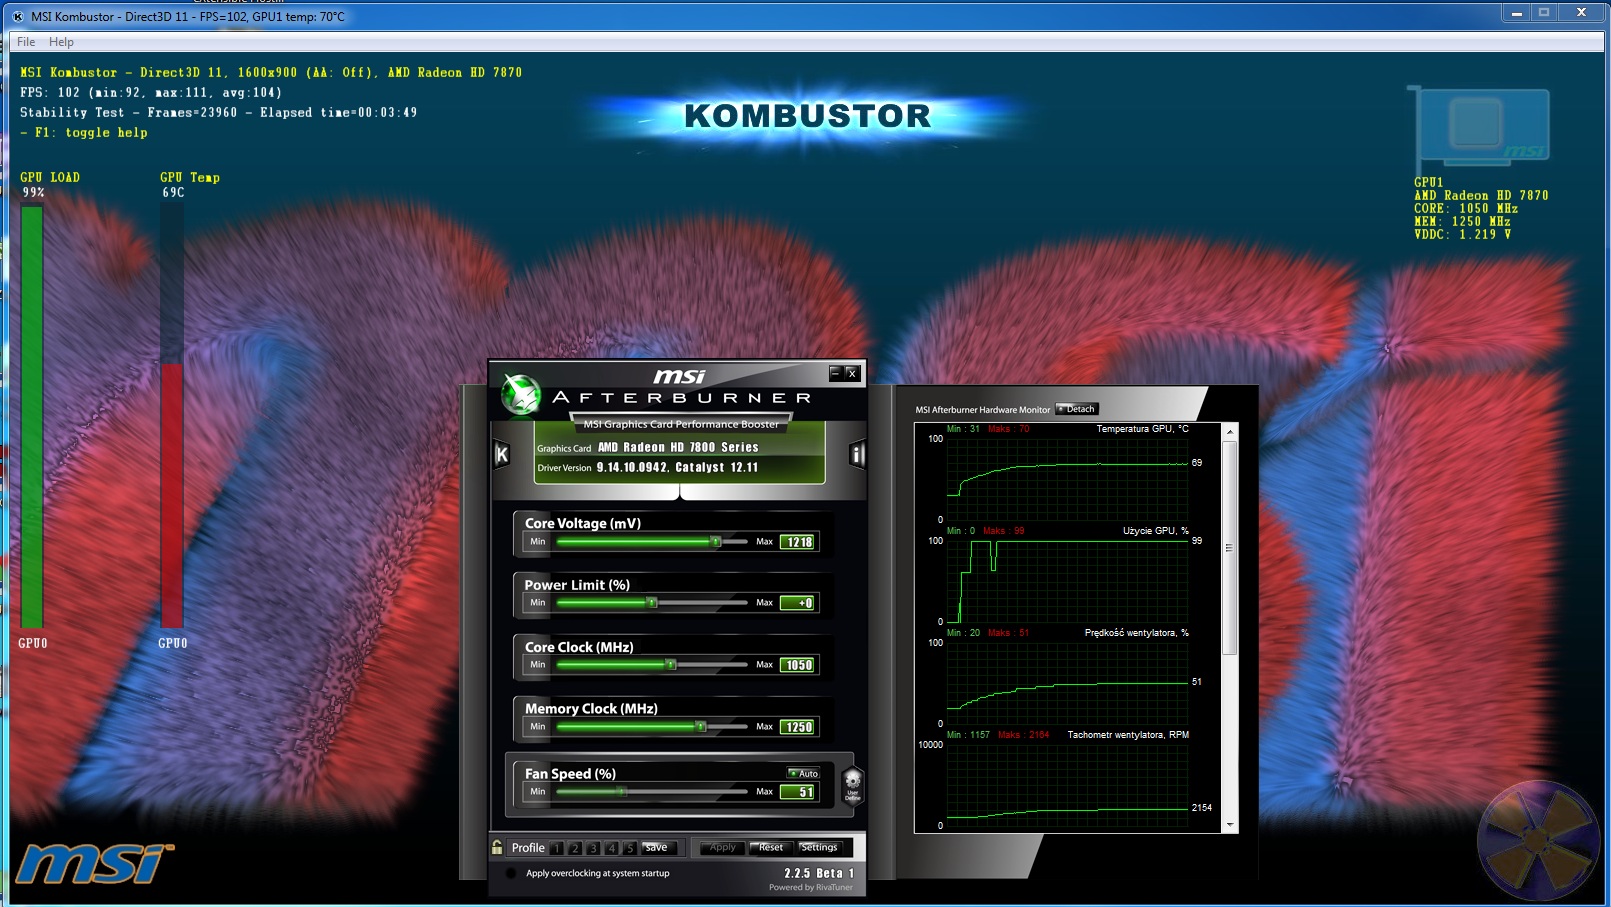Minimize the MSI Kombustor window
The width and height of the screenshot is (1611, 907).
coord(1516,13)
